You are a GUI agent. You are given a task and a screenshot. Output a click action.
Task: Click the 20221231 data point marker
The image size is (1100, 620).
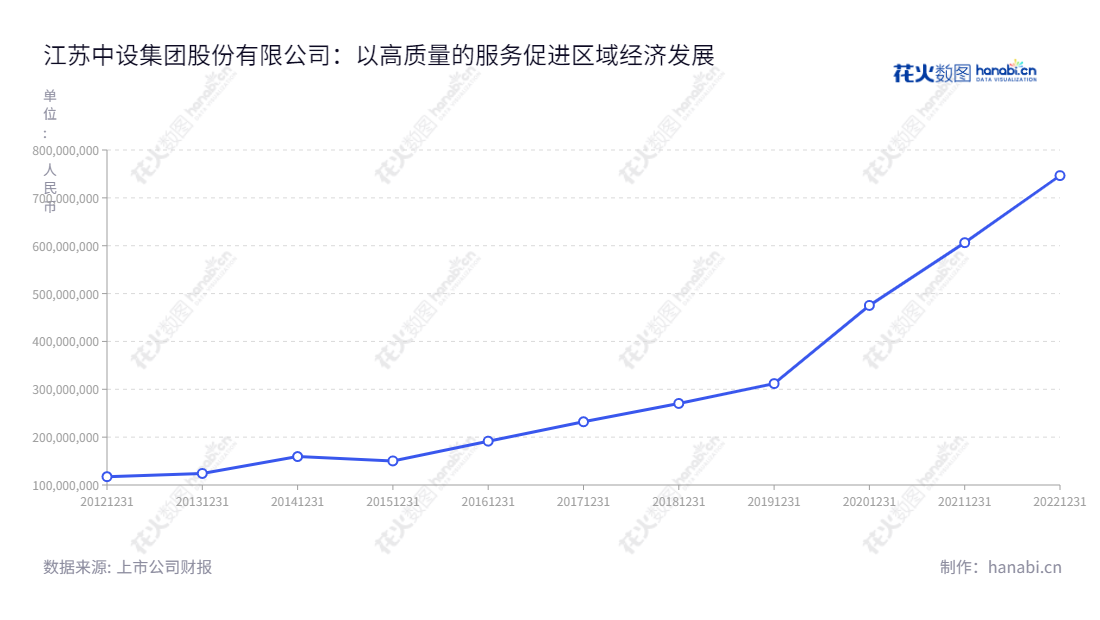pos(1060,175)
